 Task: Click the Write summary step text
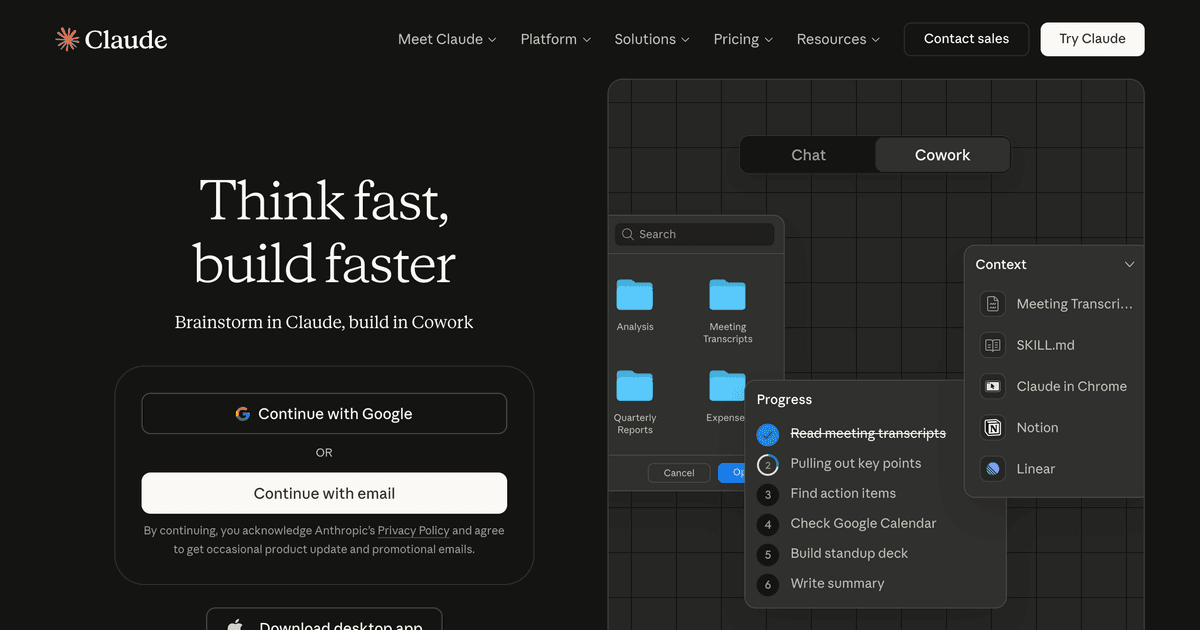coord(837,583)
